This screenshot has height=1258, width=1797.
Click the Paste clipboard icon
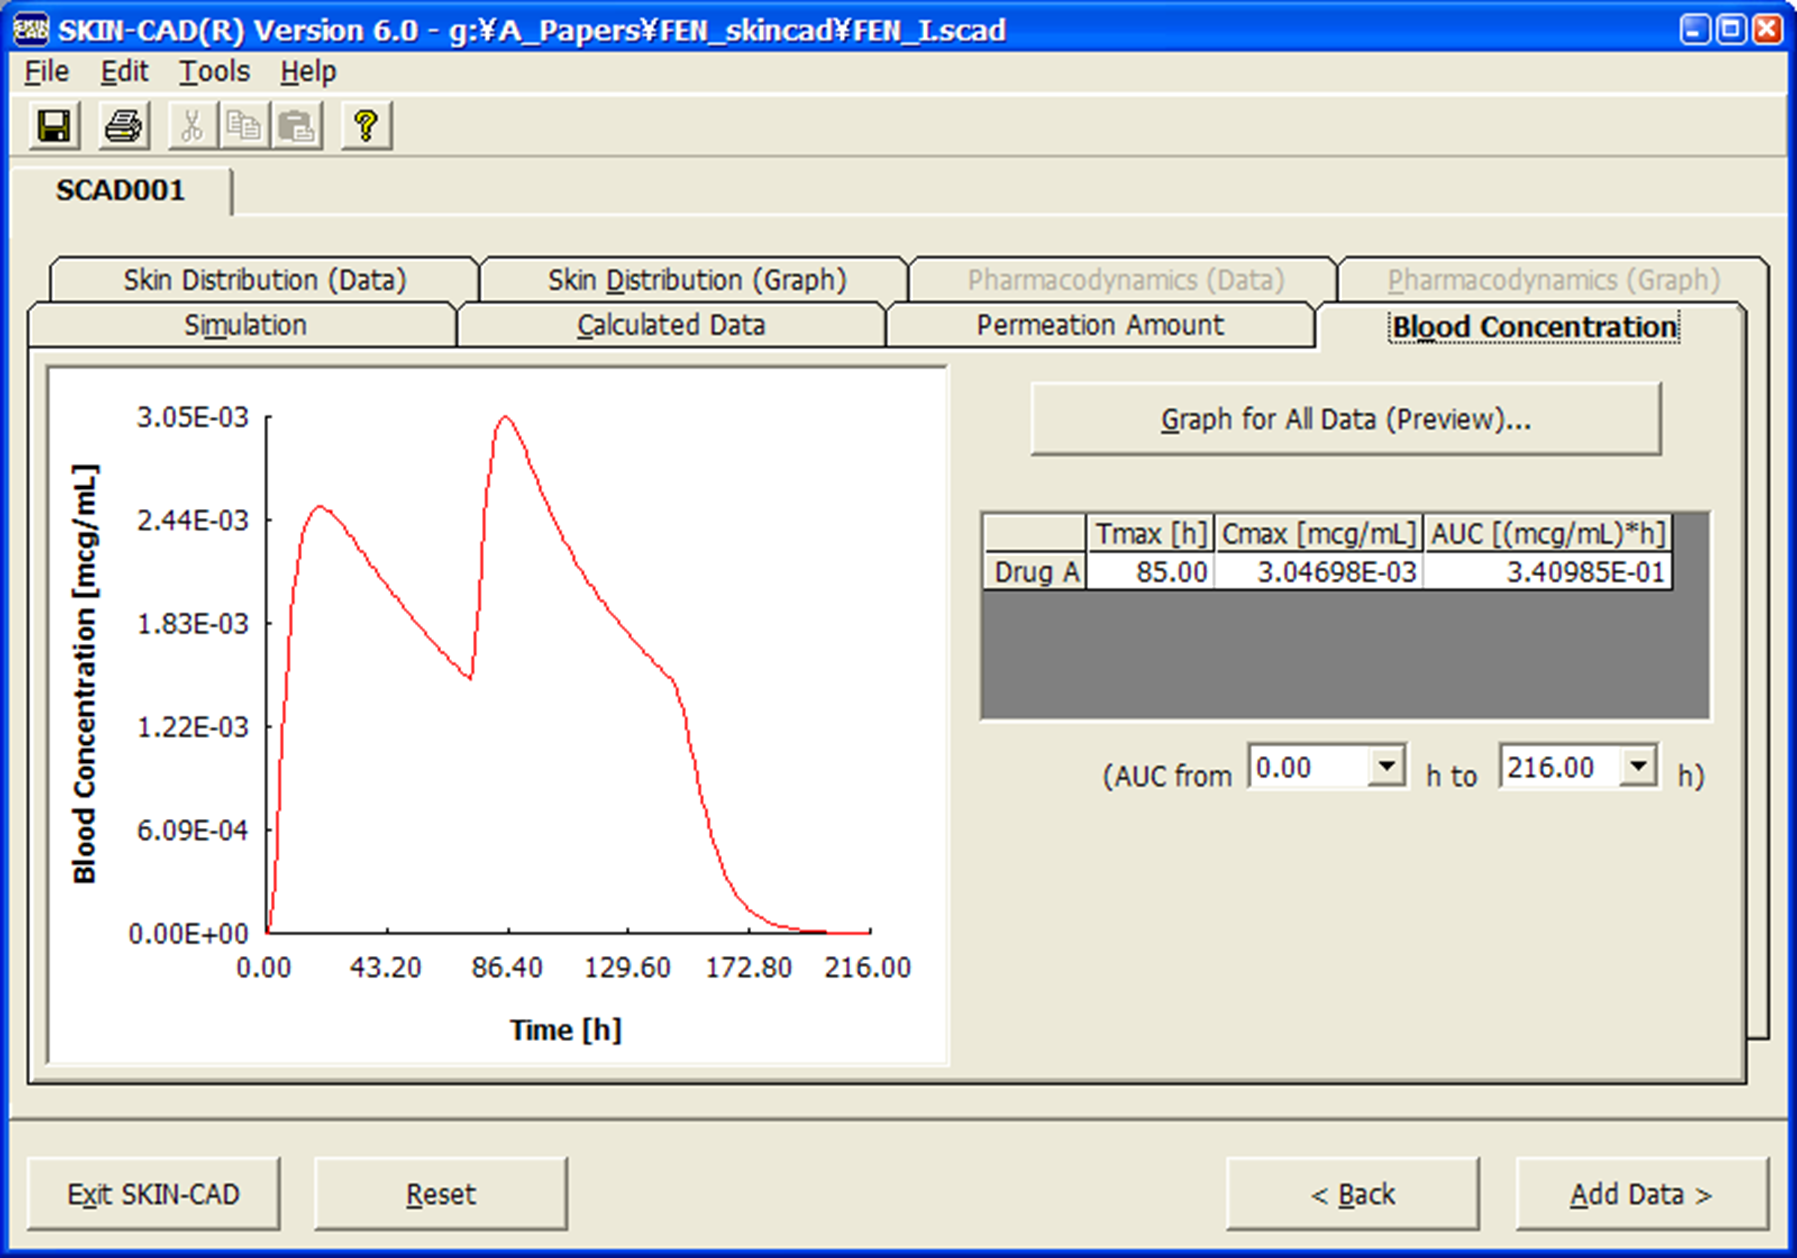[297, 126]
